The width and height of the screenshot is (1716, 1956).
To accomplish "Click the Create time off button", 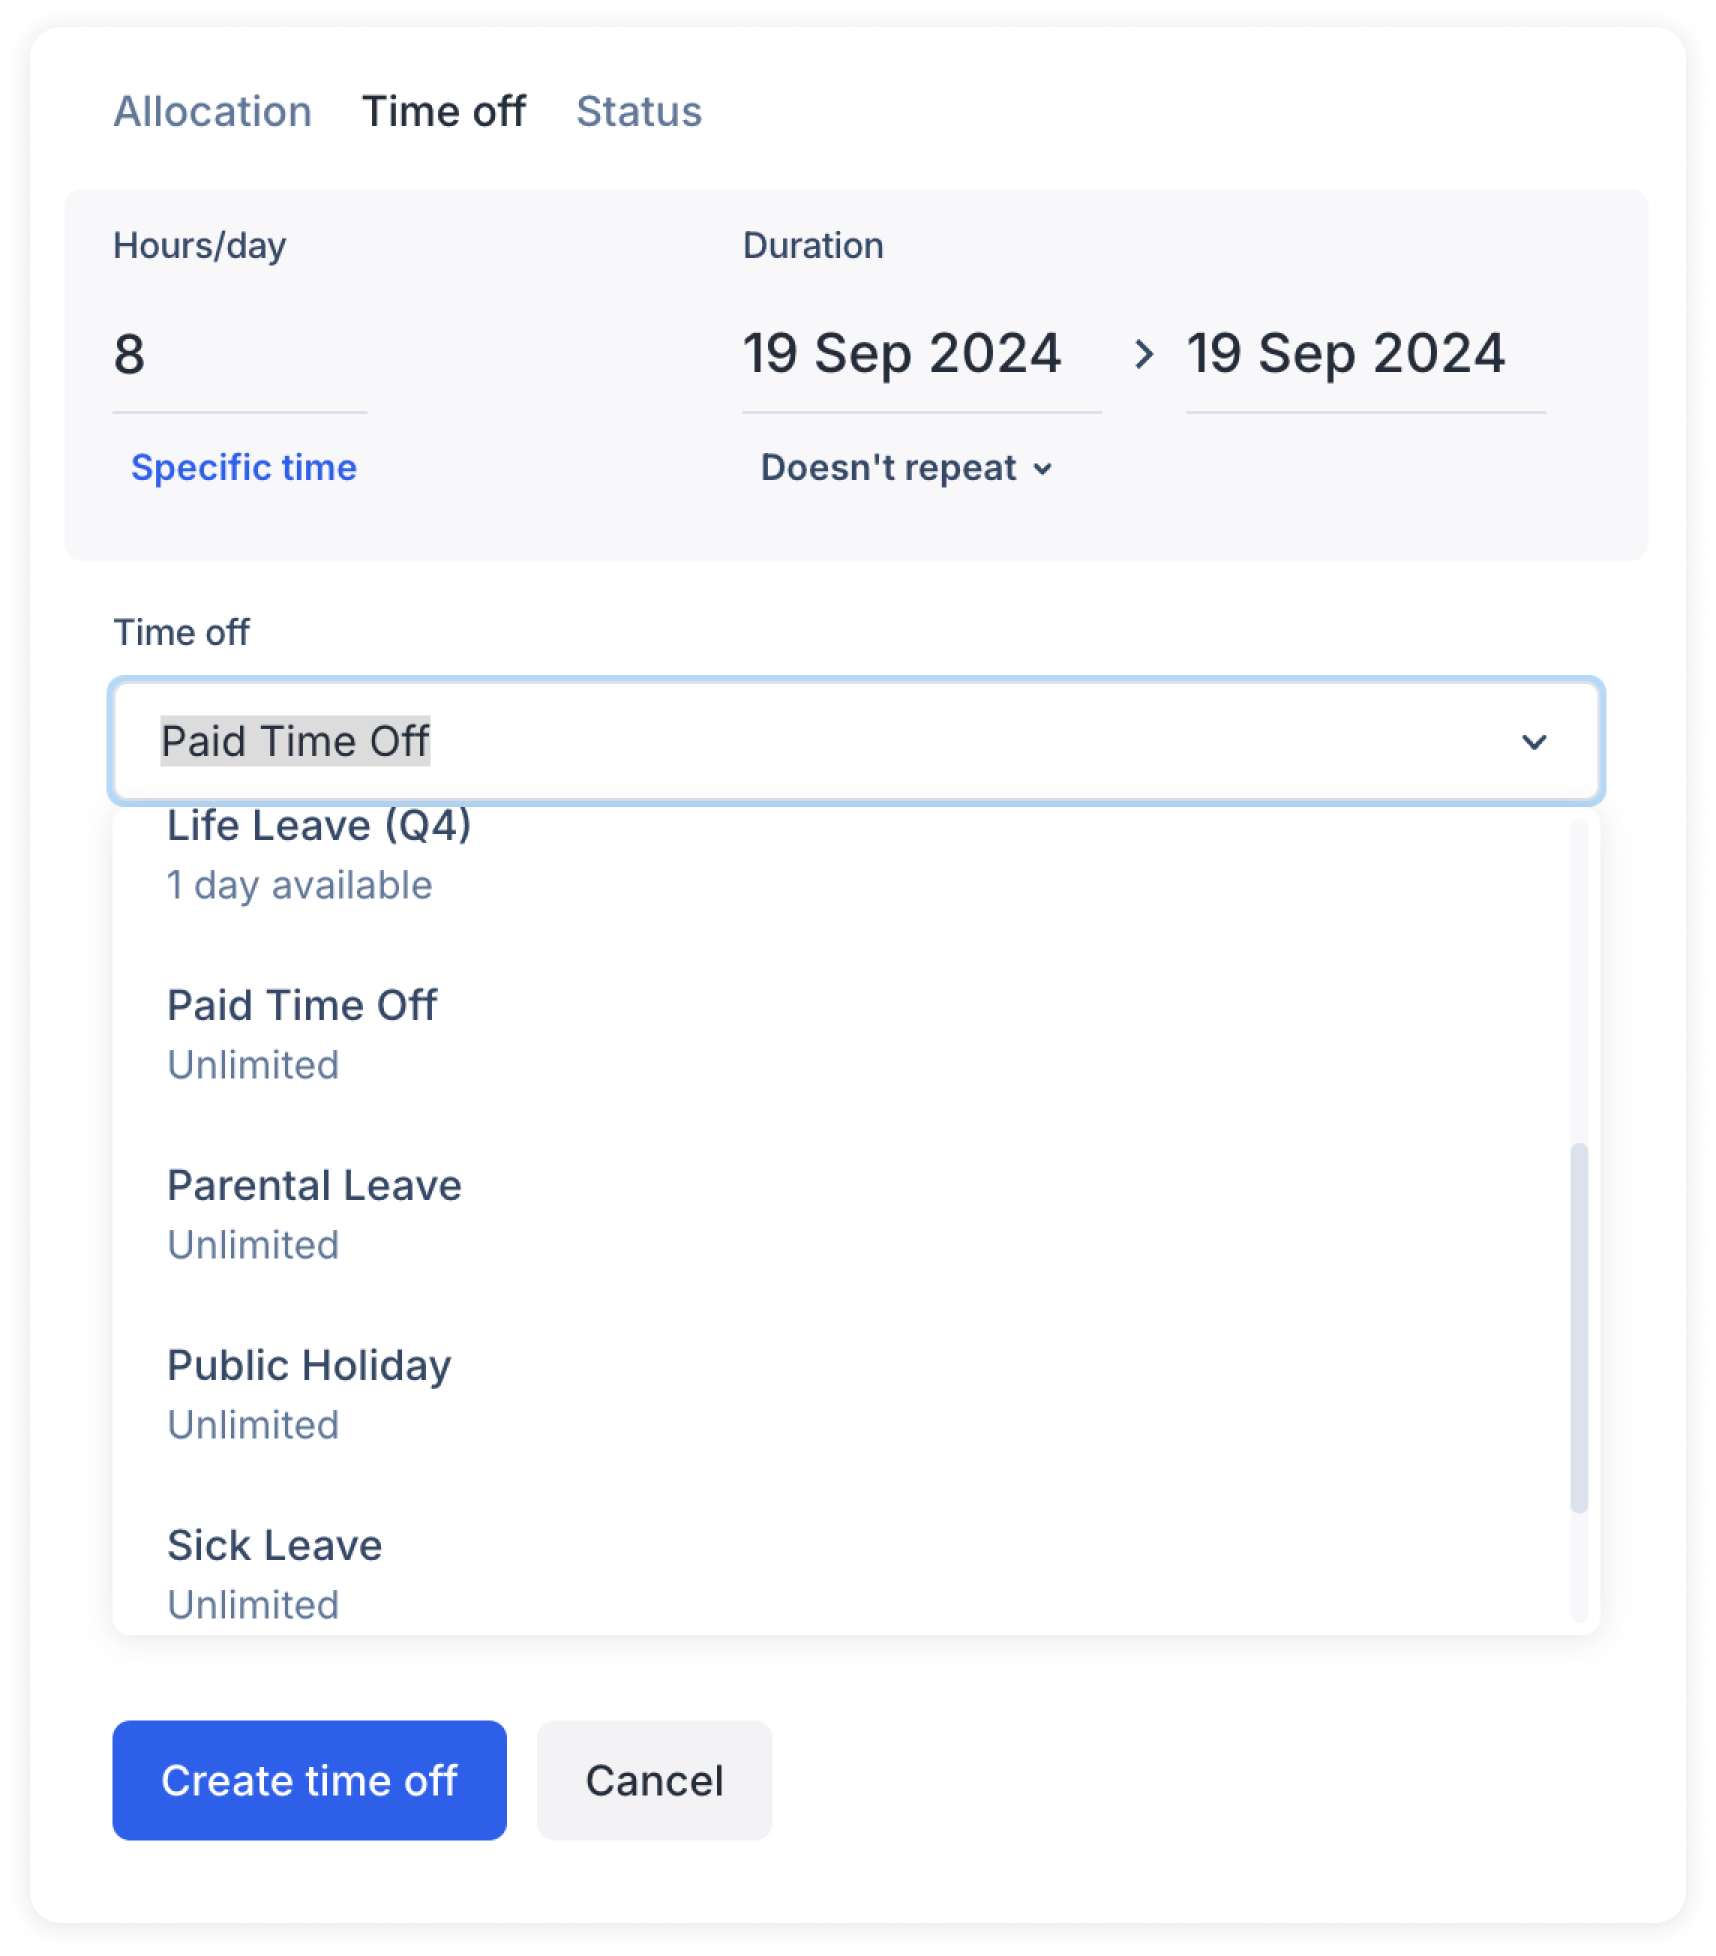I will coord(308,1781).
